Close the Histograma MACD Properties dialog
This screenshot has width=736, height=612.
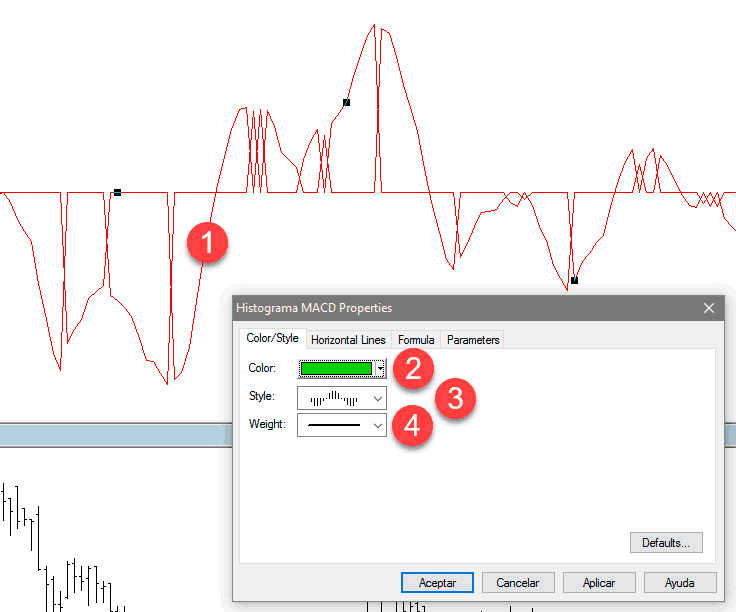coord(709,308)
